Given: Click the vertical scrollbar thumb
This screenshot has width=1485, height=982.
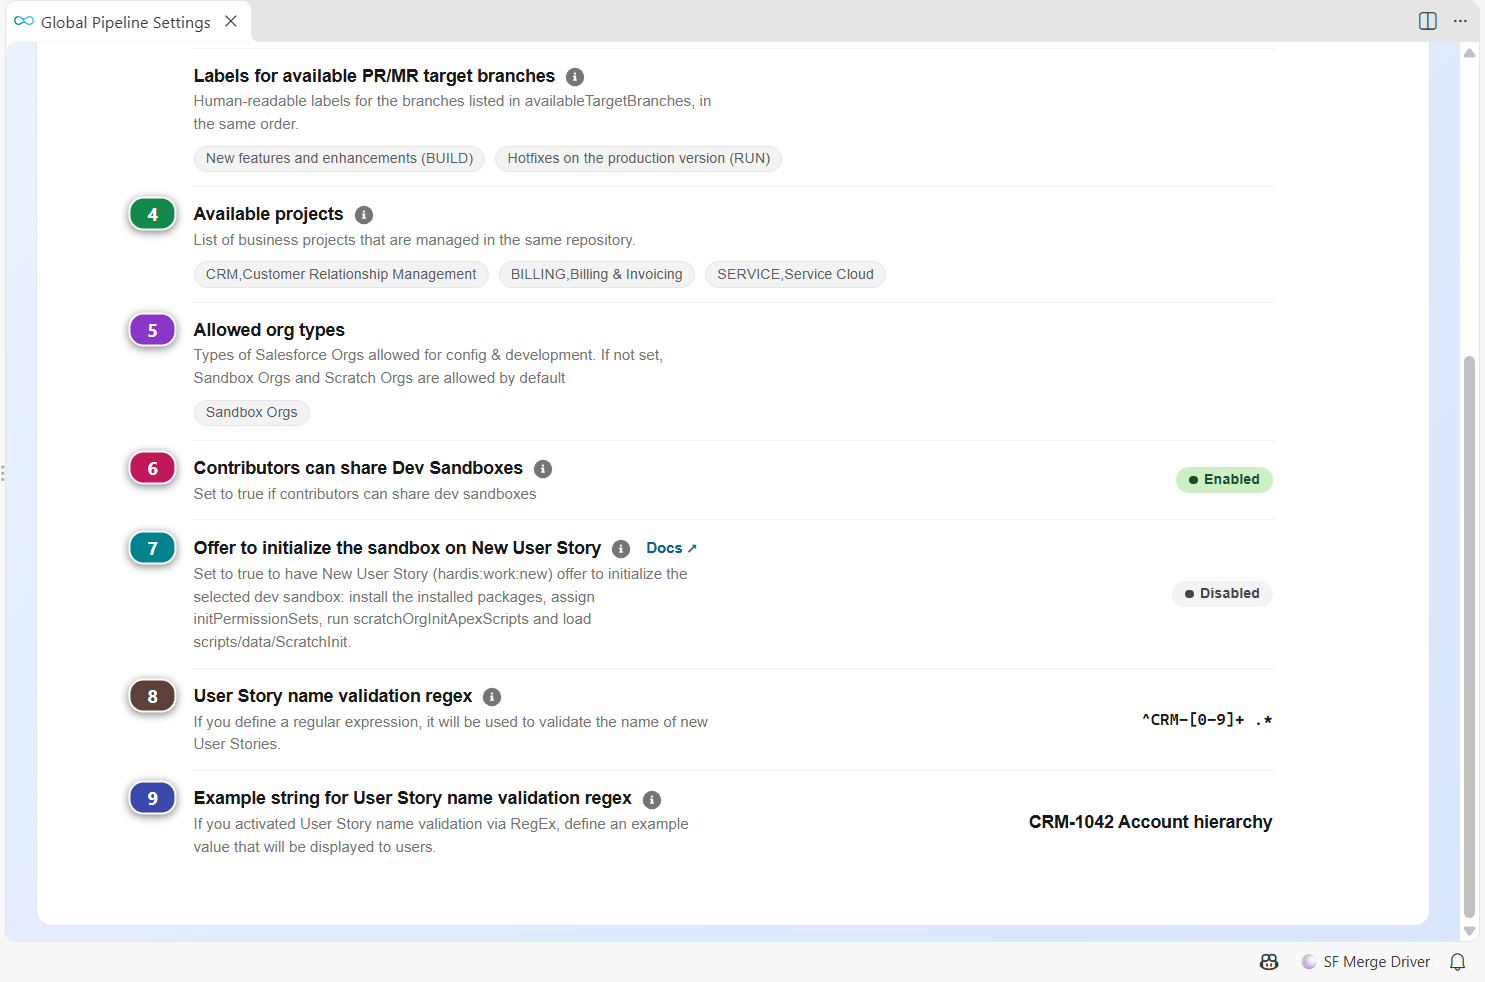Looking at the screenshot, I should pyautogui.click(x=1469, y=636).
